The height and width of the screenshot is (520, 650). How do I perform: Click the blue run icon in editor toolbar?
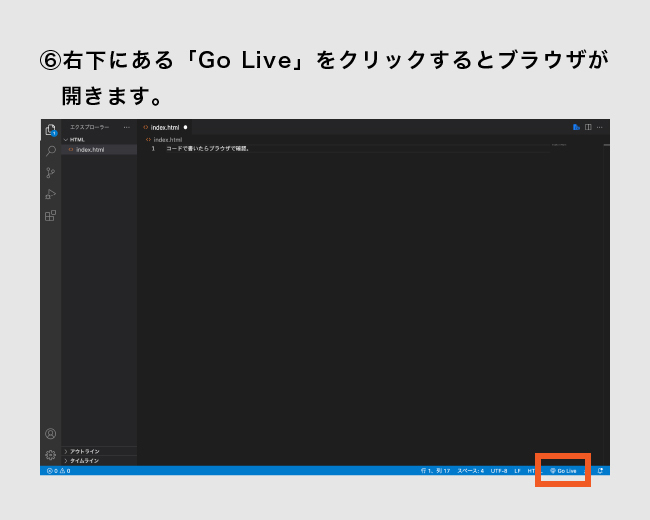(x=576, y=127)
